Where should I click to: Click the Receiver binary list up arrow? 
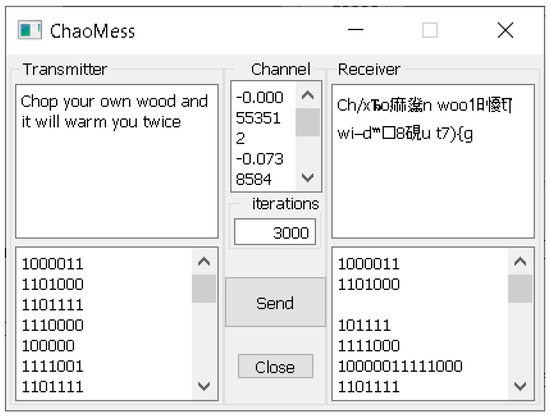[x=520, y=262]
